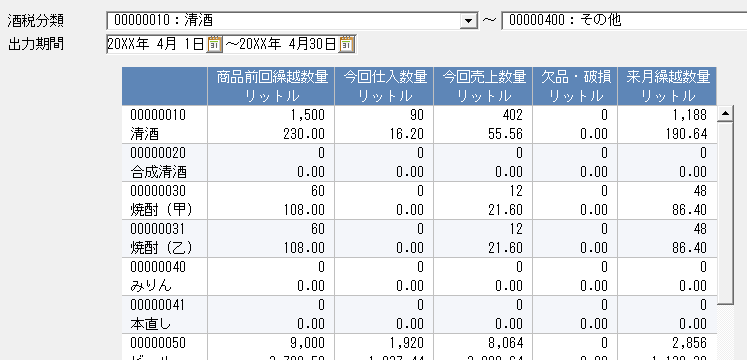Viewport: 747px width, 360px height.
Task: Select row code 00000031
Action: (158, 229)
